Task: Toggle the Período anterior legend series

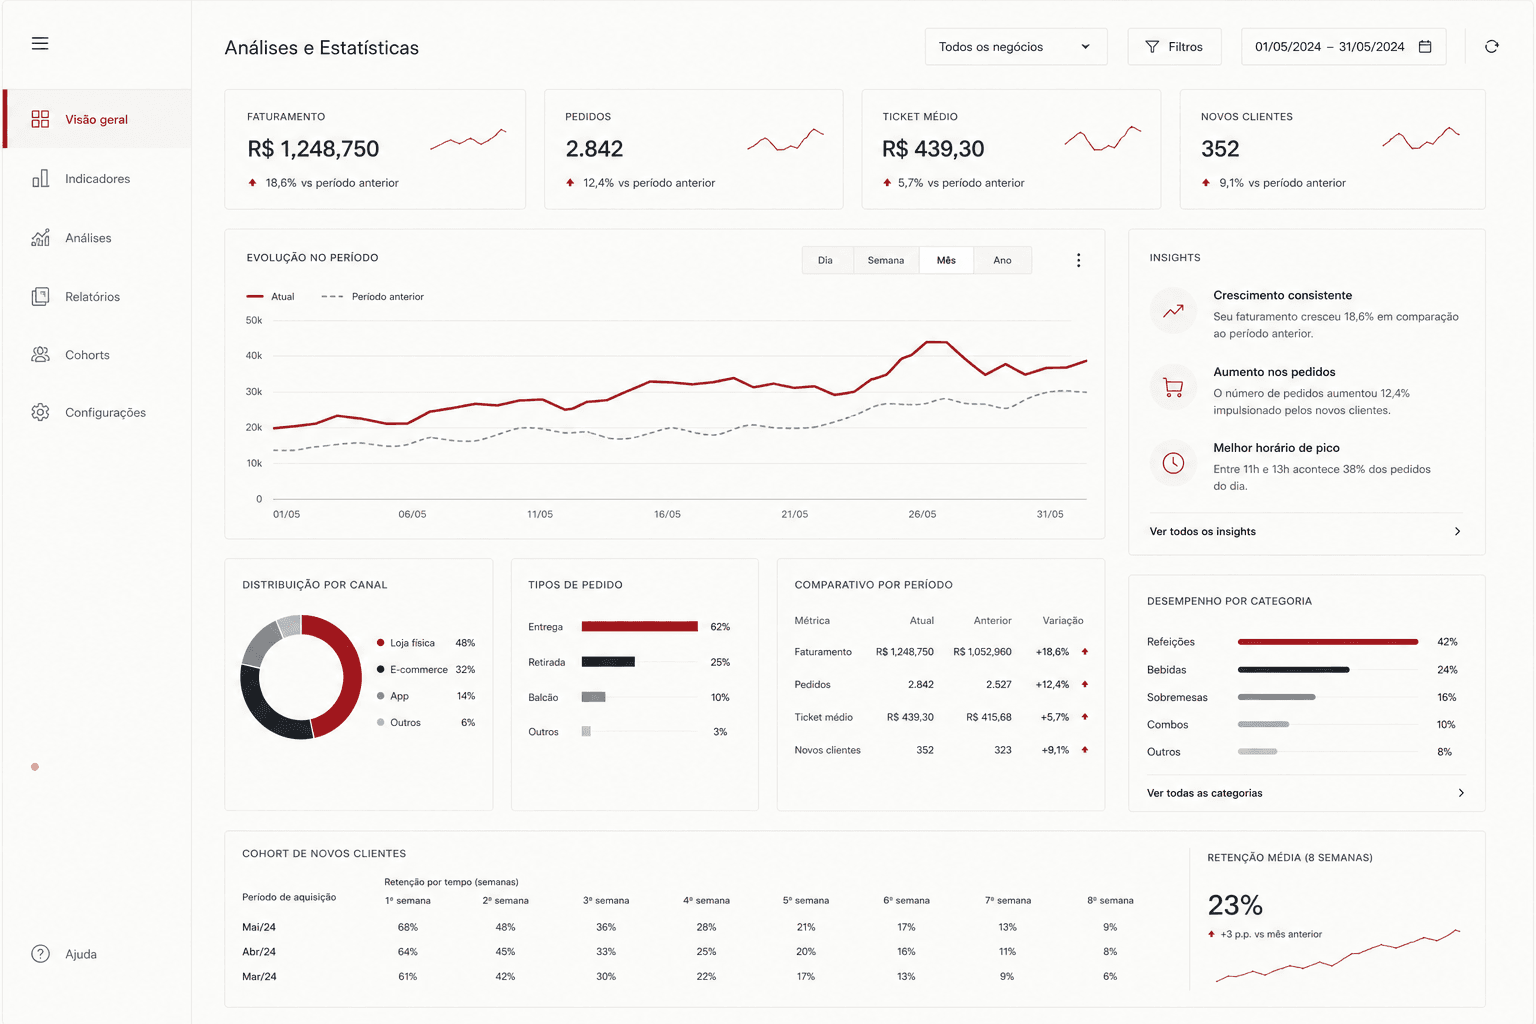Action: pyautogui.click(x=373, y=297)
